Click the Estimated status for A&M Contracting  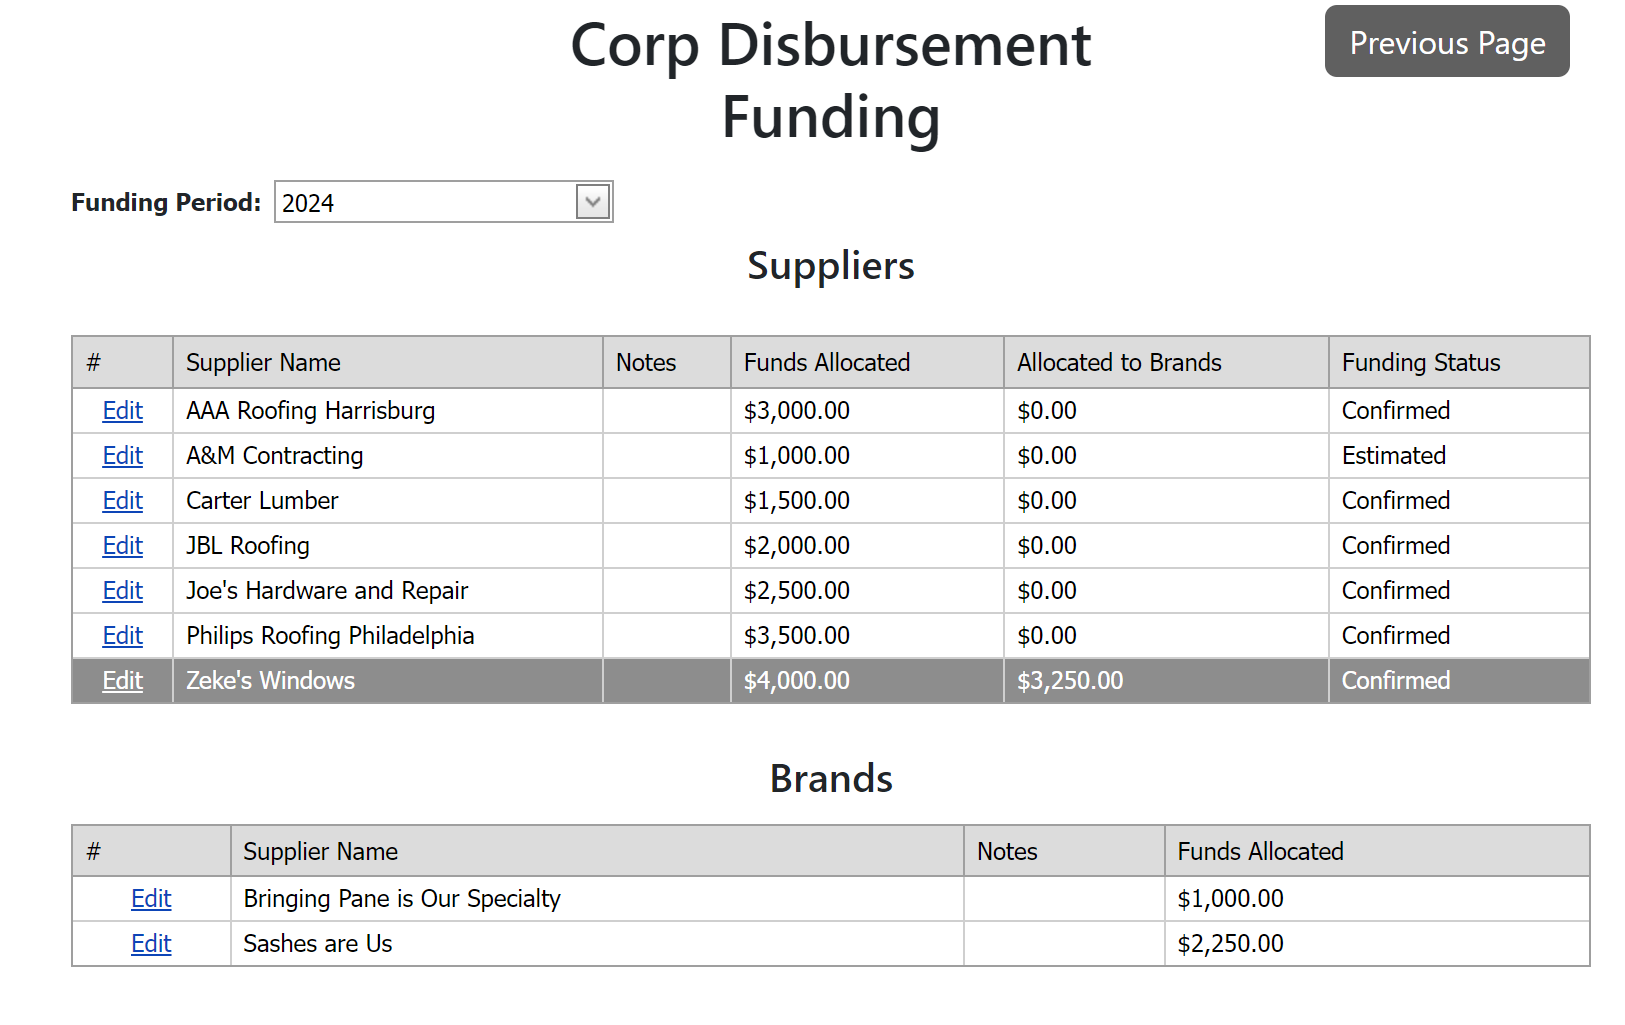[x=1393, y=456]
